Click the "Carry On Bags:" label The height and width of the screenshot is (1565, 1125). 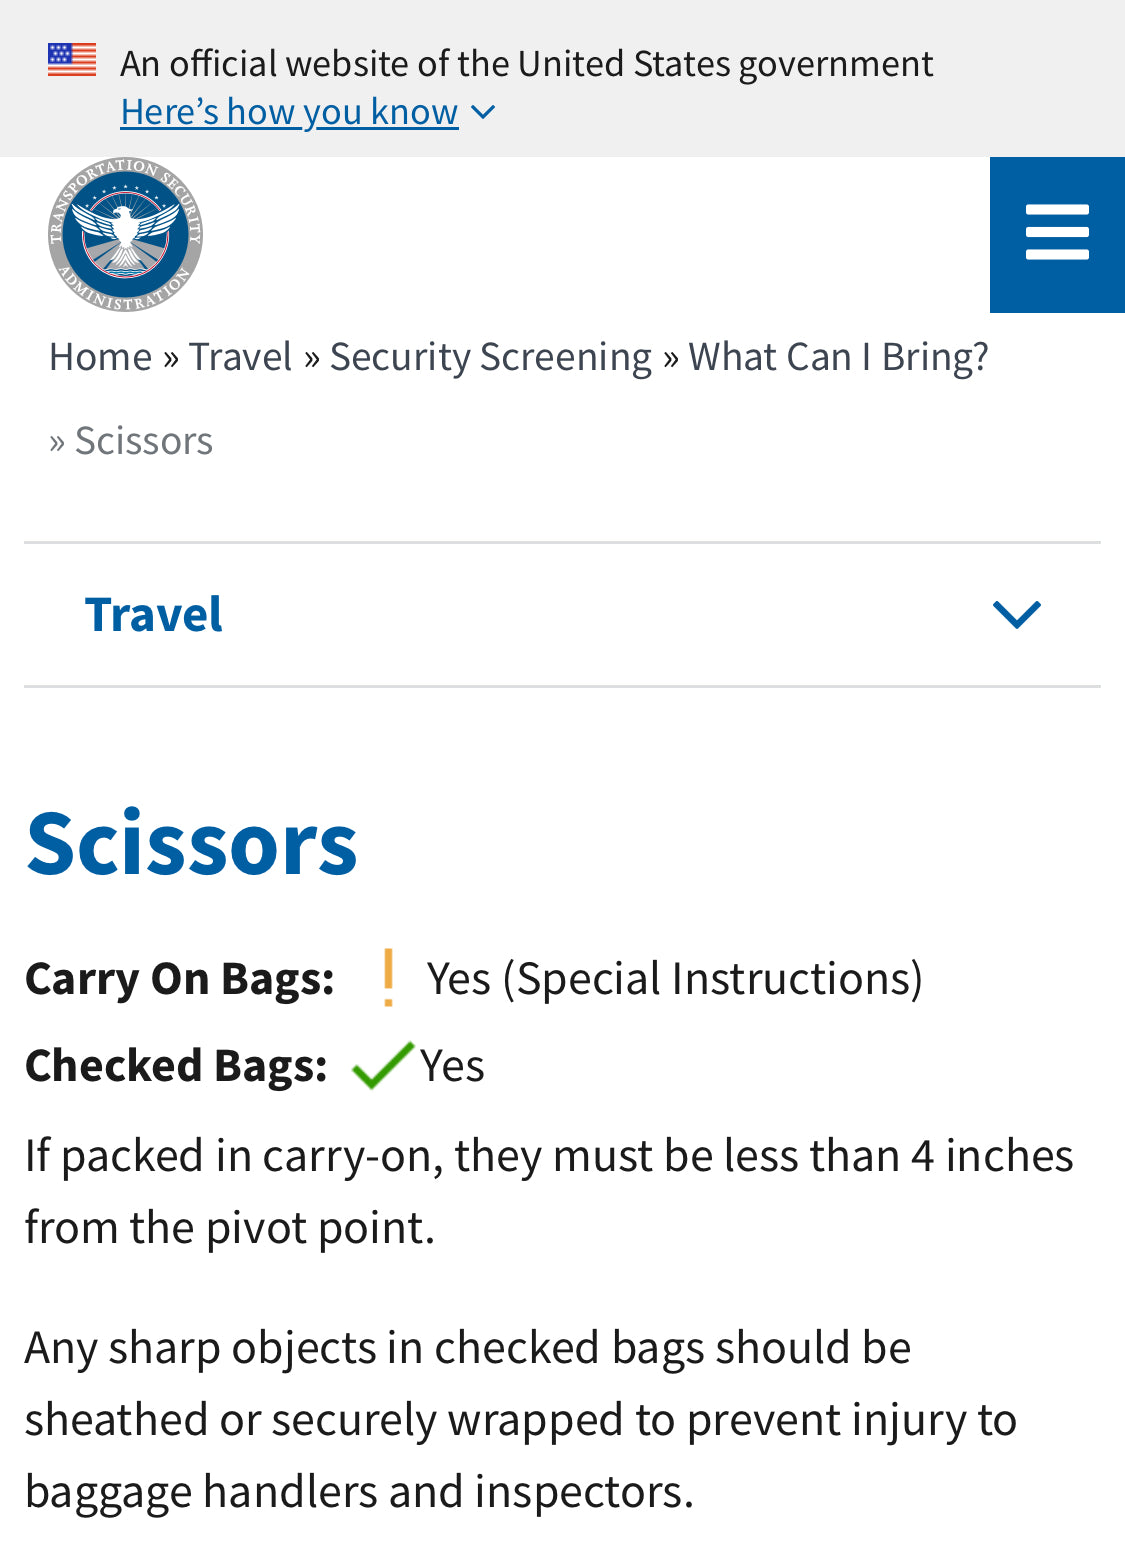pyautogui.click(x=180, y=978)
